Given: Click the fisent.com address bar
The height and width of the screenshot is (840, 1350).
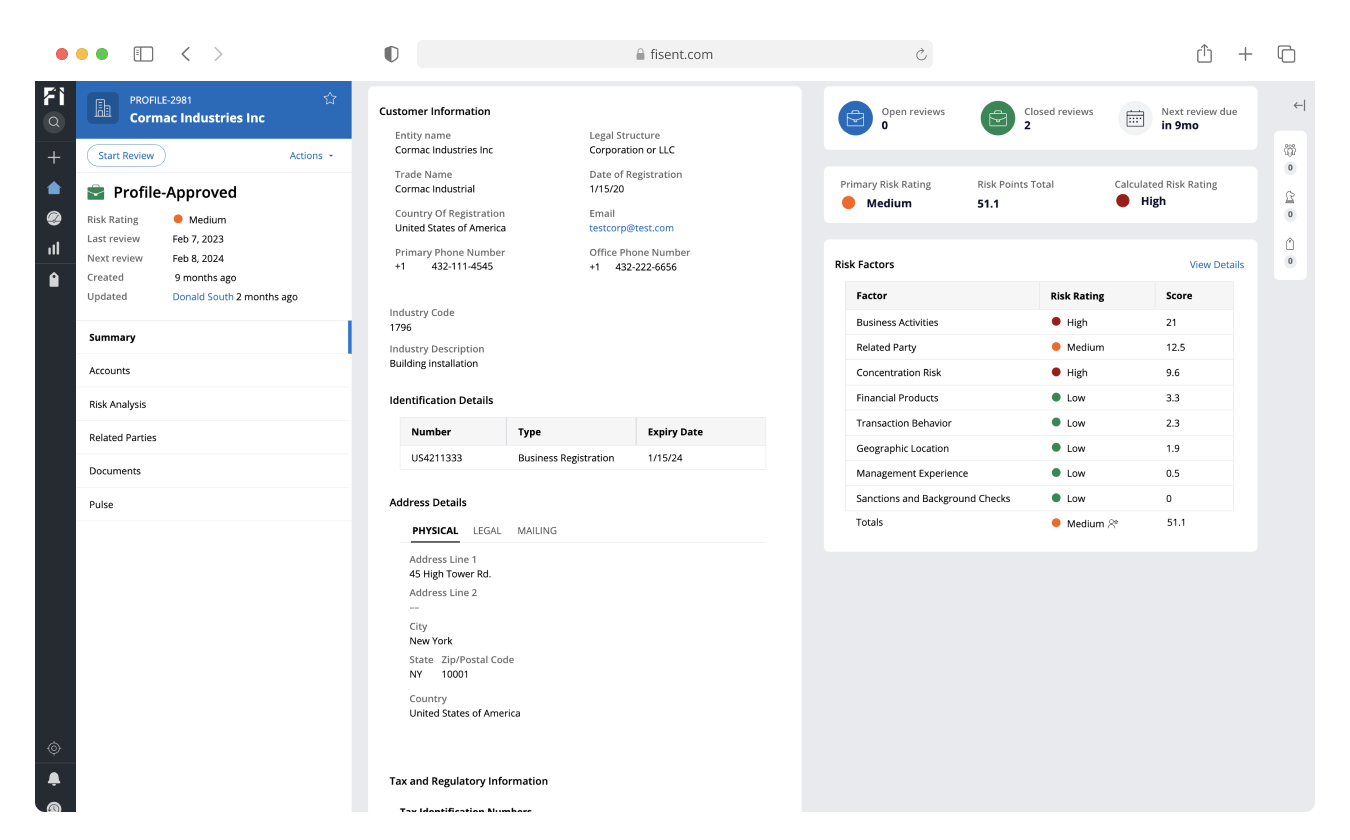Looking at the screenshot, I should click(x=675, y=54).
